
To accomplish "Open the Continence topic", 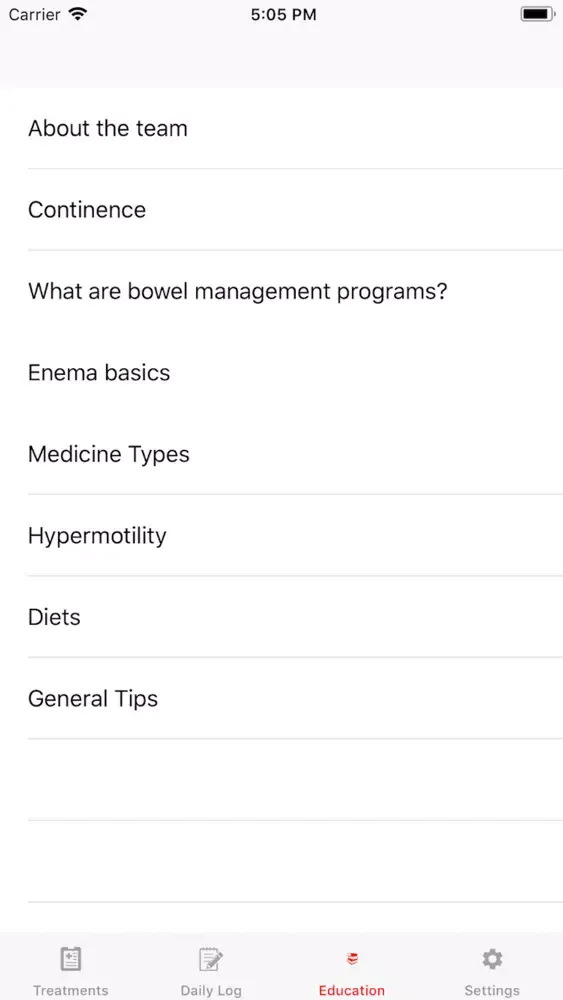I will [x=281, y=210].
